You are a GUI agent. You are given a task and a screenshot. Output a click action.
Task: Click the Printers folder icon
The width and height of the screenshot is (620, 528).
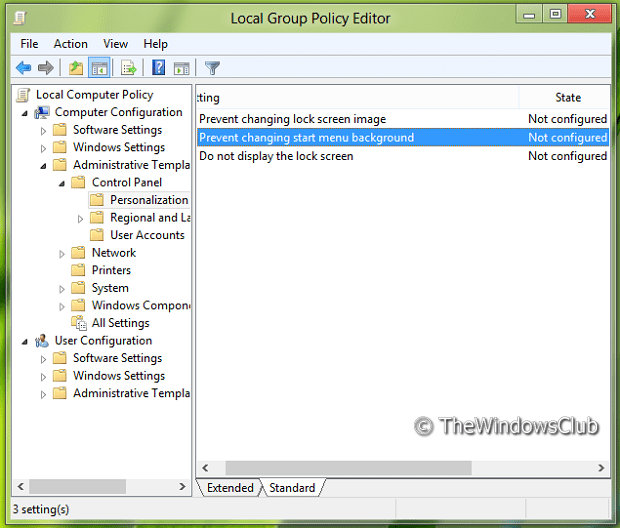coord(78,270)
